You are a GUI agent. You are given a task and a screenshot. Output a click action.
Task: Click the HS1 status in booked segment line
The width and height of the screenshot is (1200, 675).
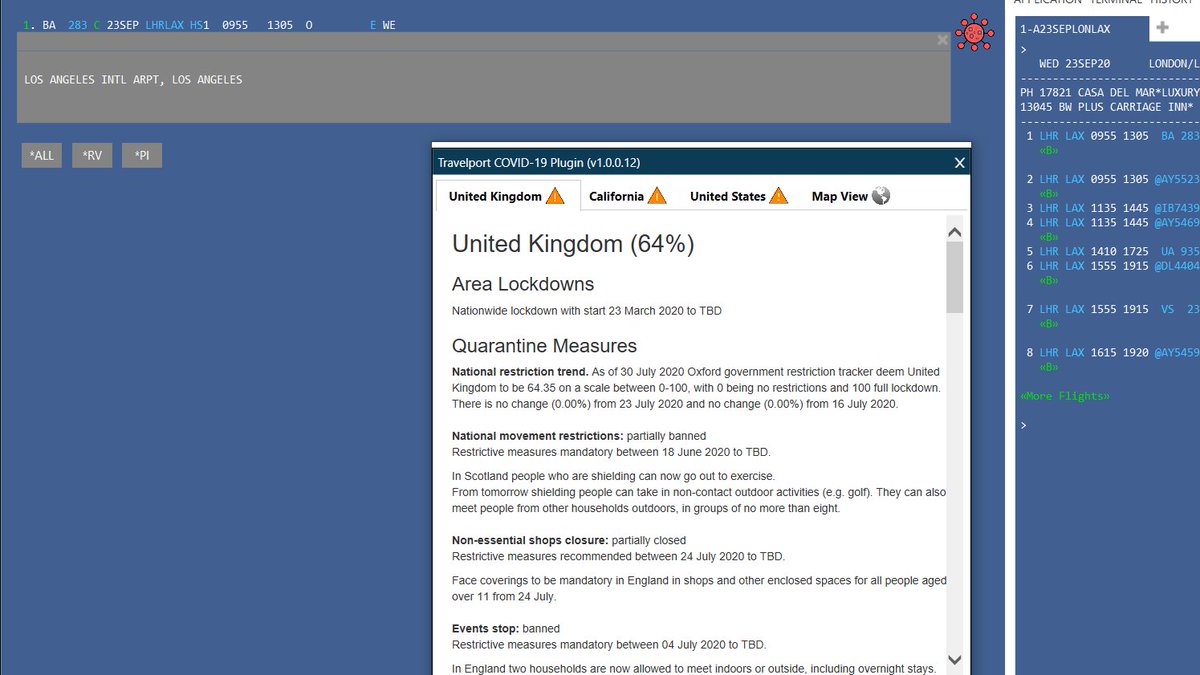[x=199, y=25]
